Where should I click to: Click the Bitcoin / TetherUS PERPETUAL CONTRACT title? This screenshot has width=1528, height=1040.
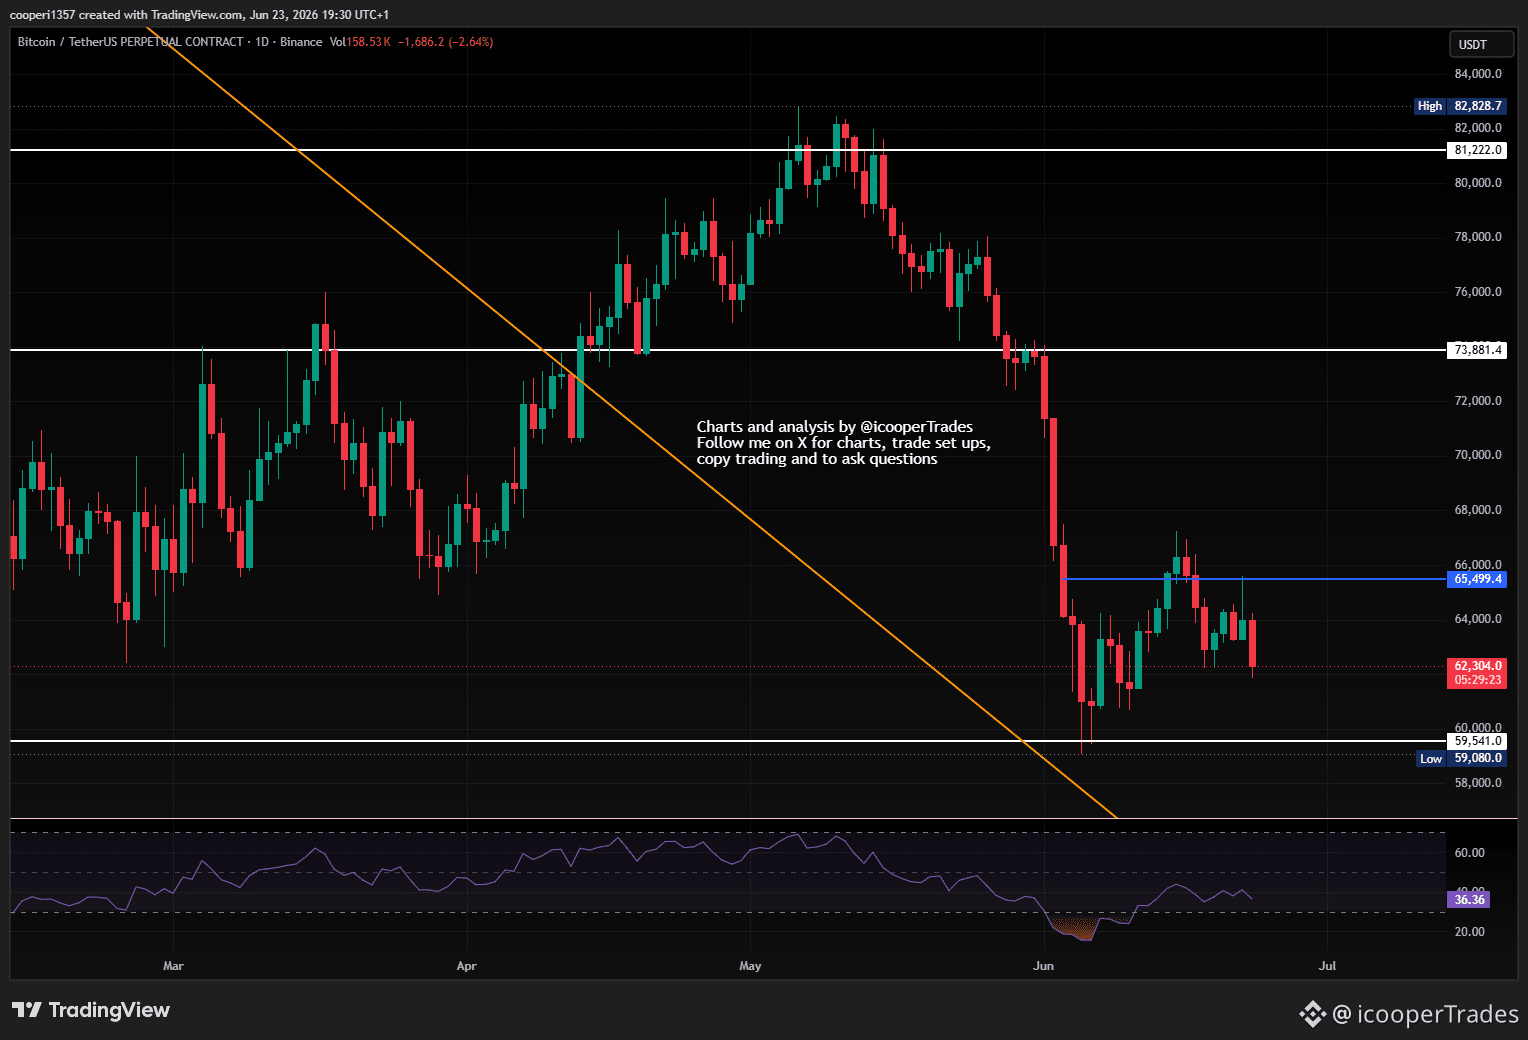(x=130, y=42)
